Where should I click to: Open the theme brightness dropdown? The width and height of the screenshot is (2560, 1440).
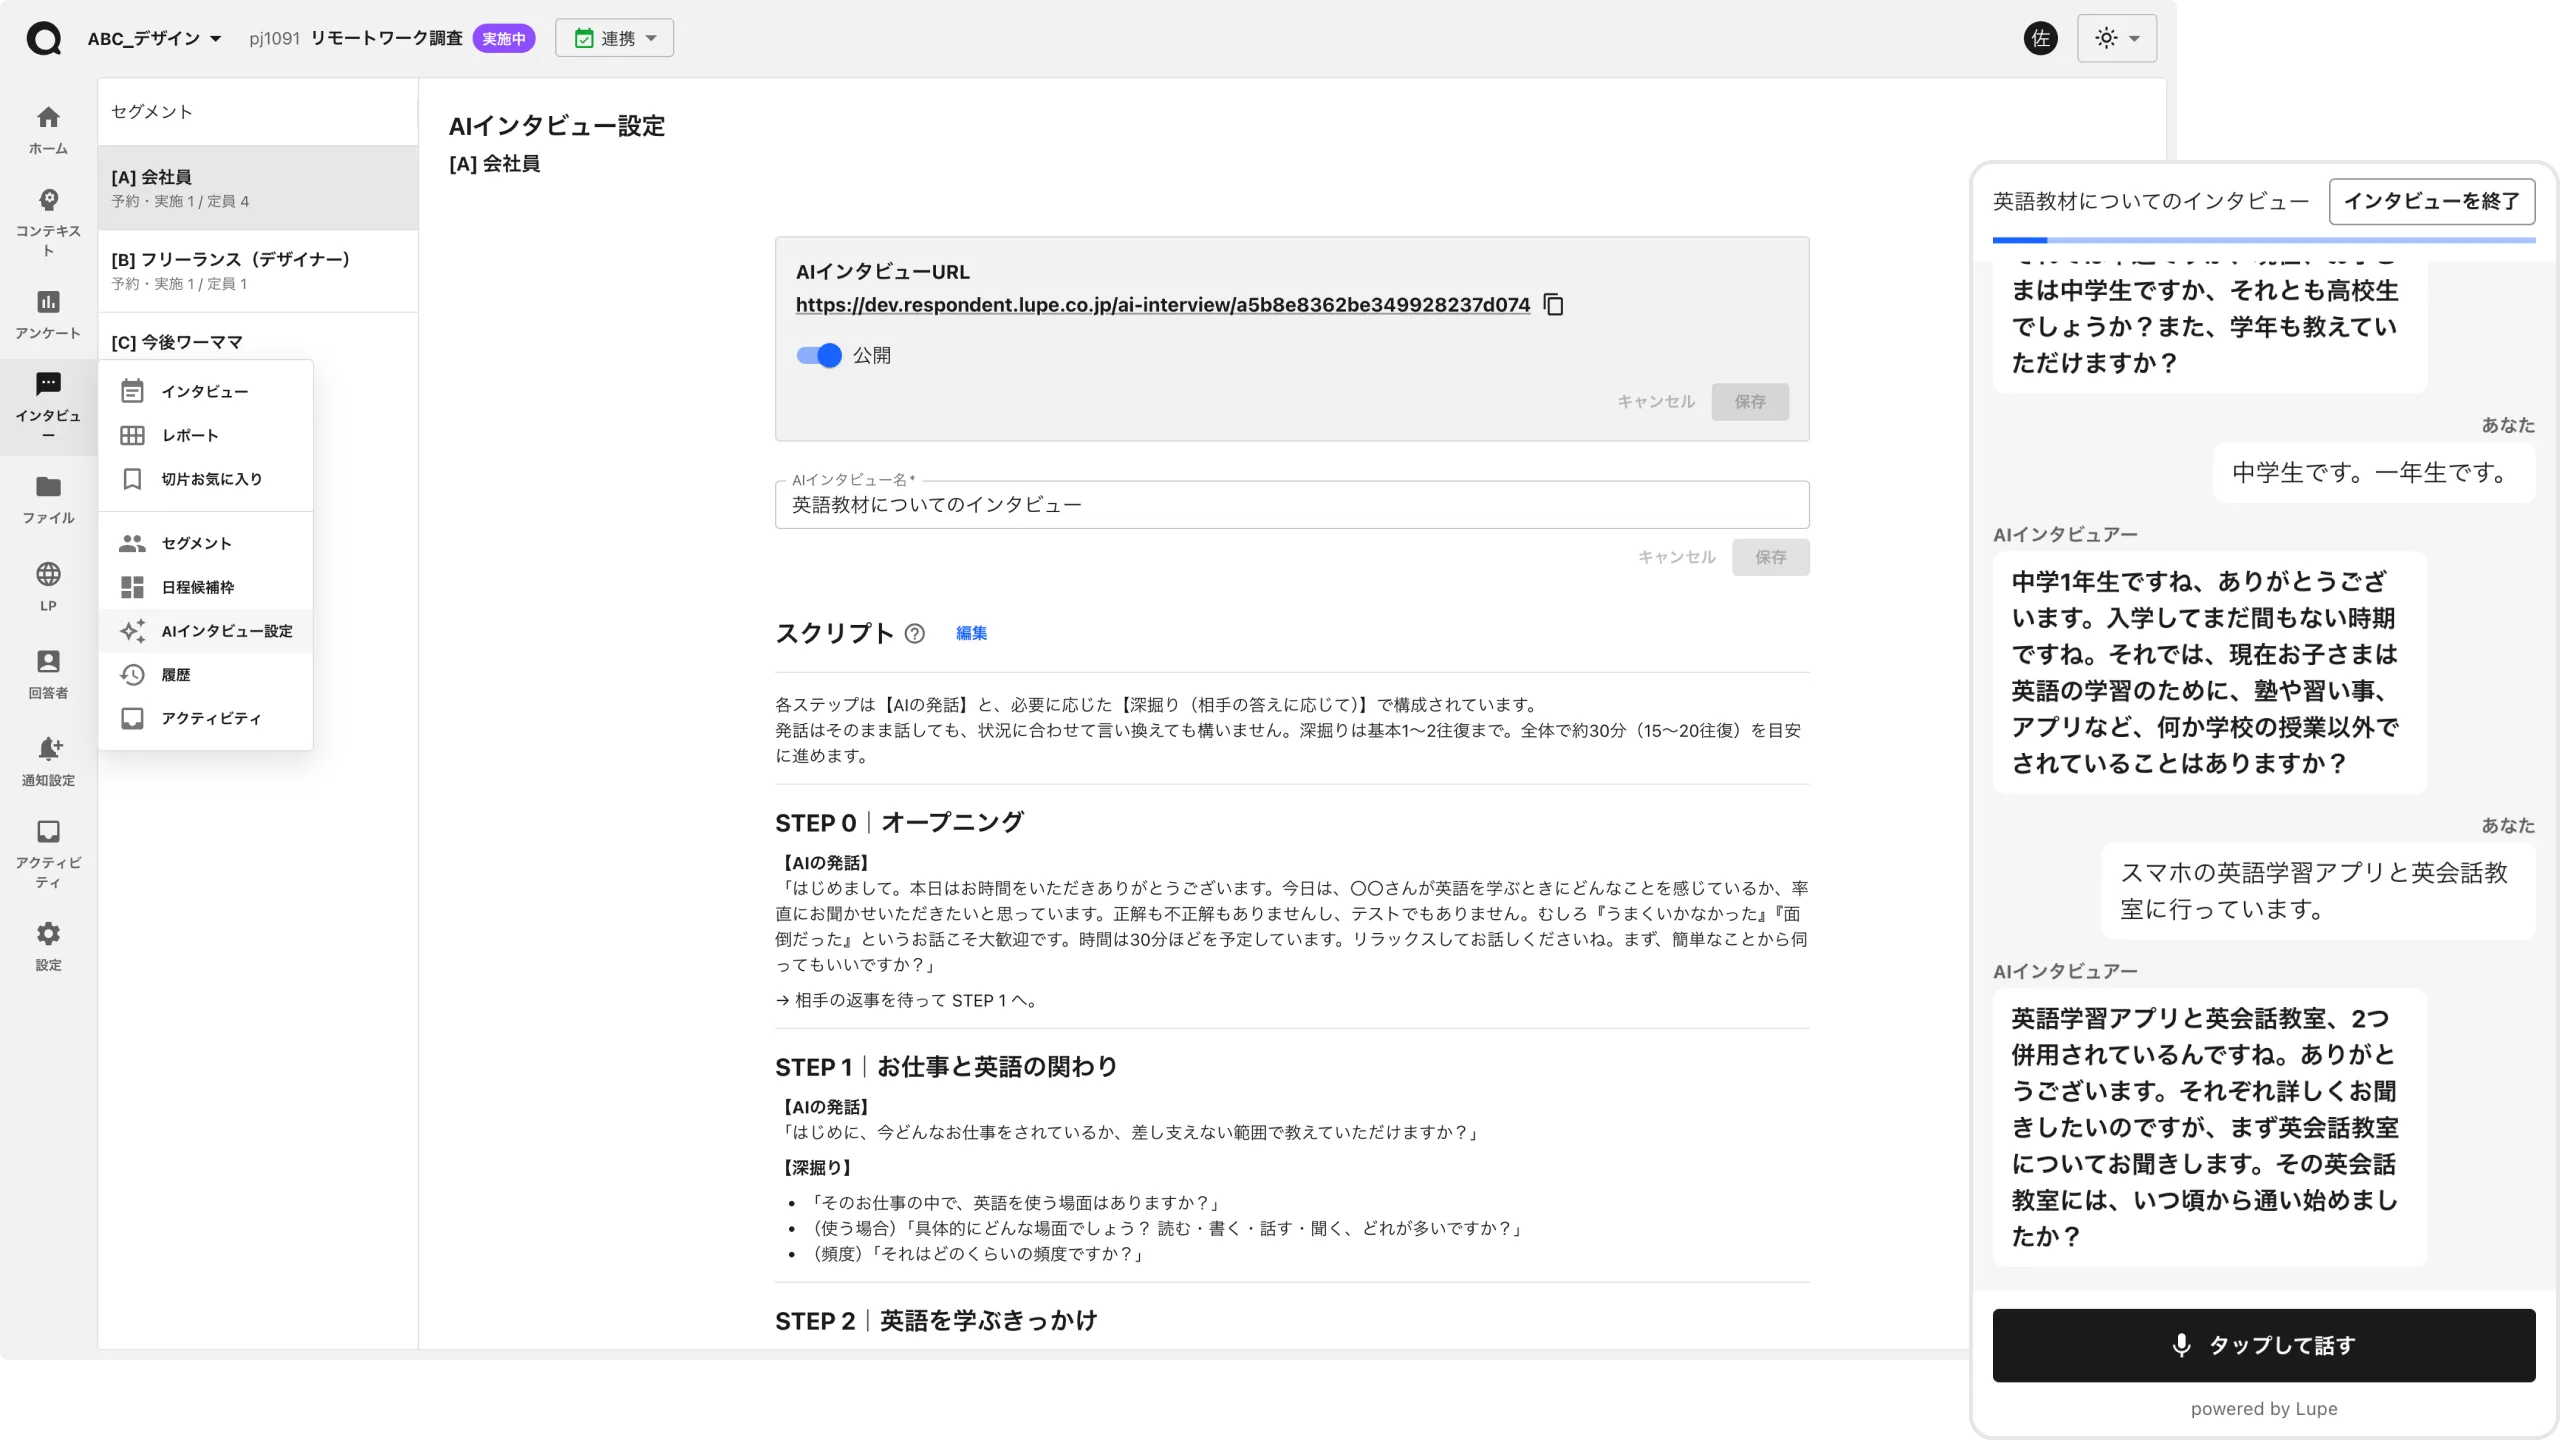[2116, 38]
